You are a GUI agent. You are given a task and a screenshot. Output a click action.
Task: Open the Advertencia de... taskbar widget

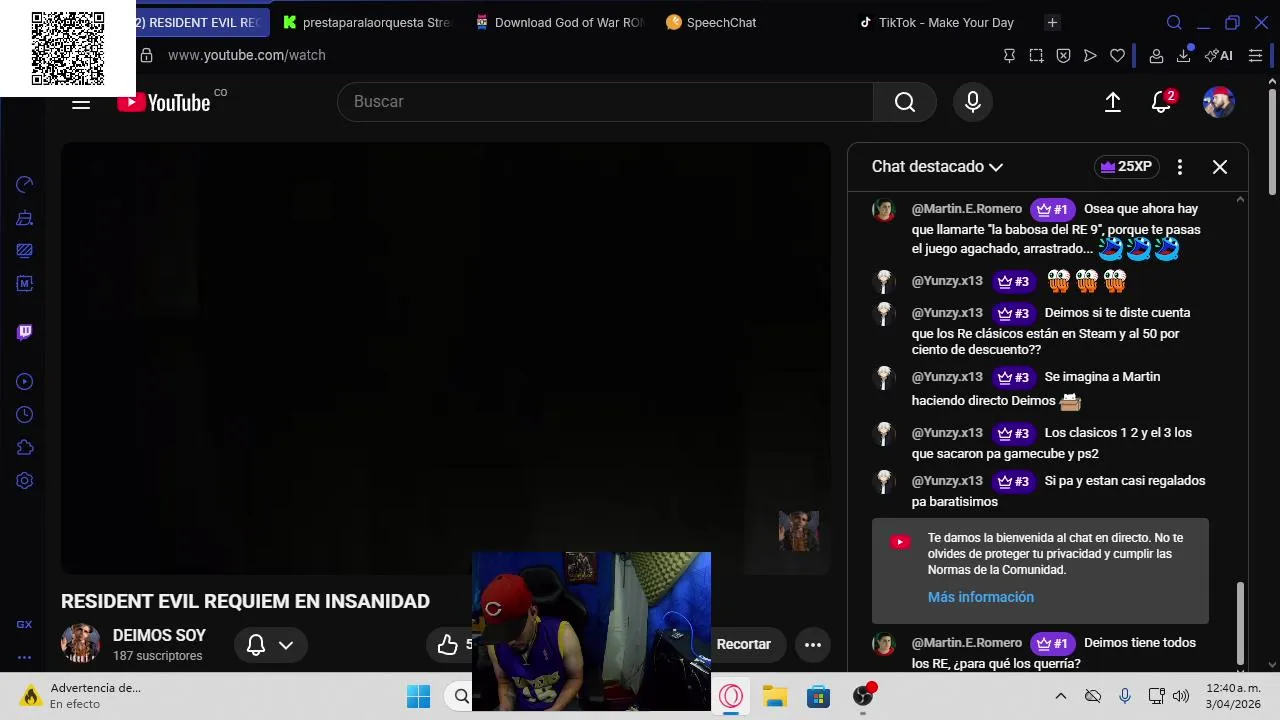click(82, 696)
